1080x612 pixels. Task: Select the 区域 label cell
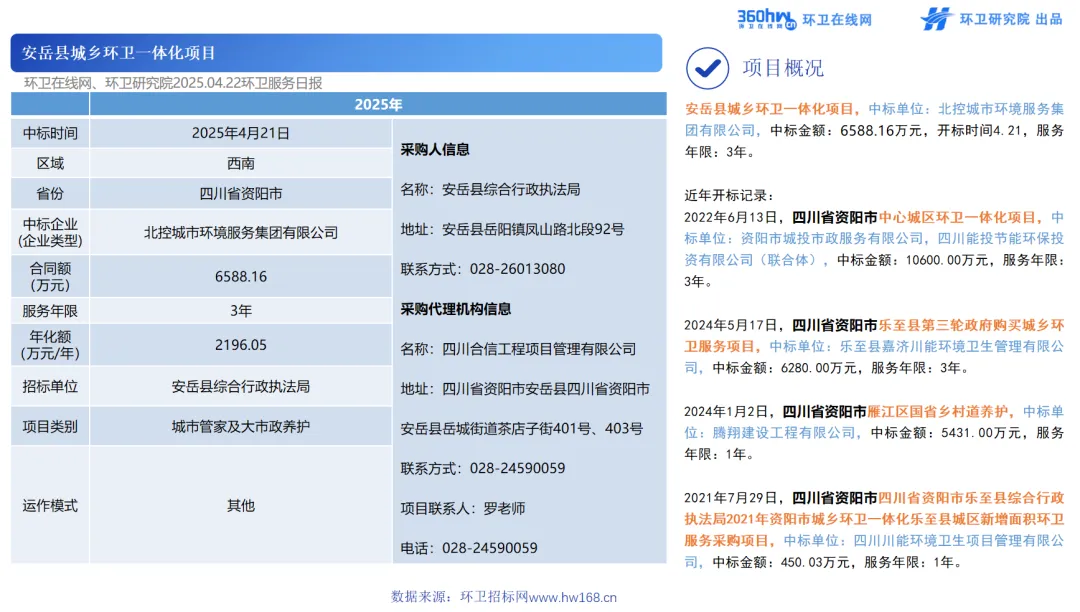click(50, 163)
